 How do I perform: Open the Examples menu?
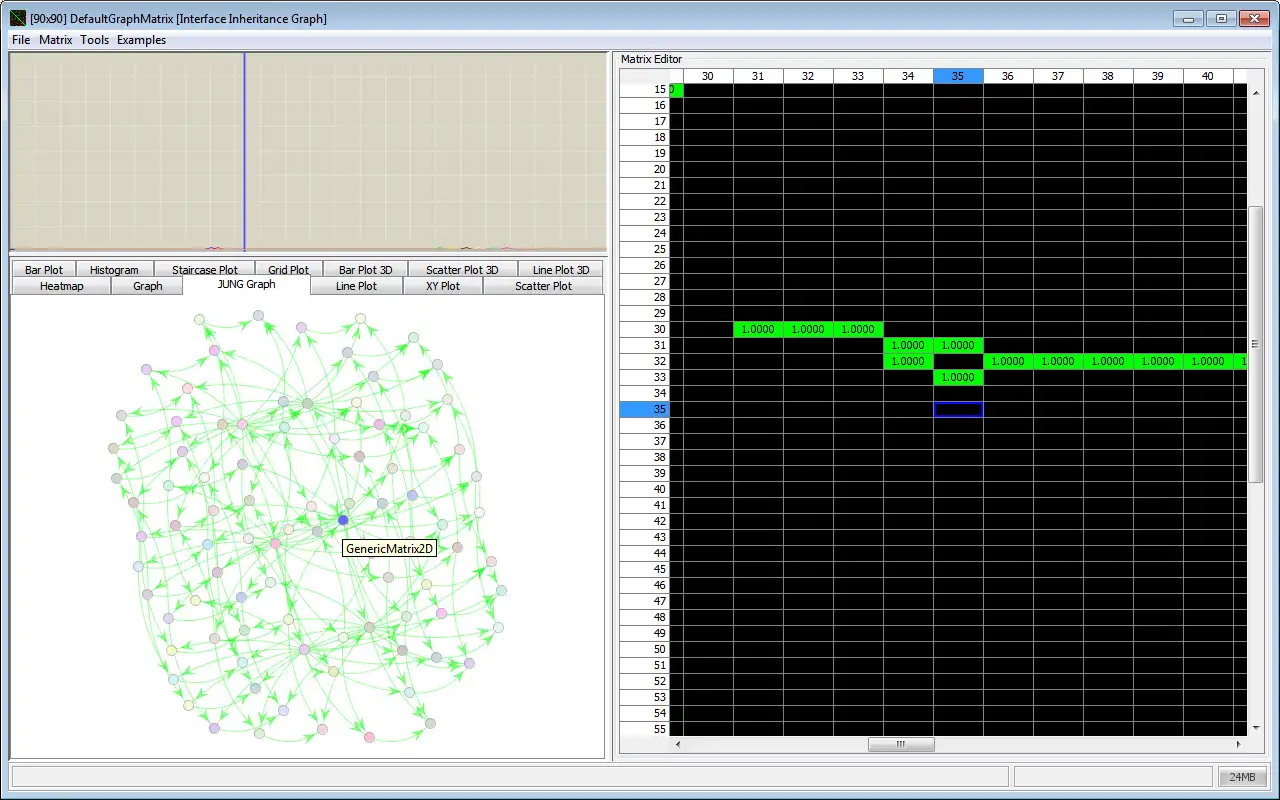click(141, 40)
